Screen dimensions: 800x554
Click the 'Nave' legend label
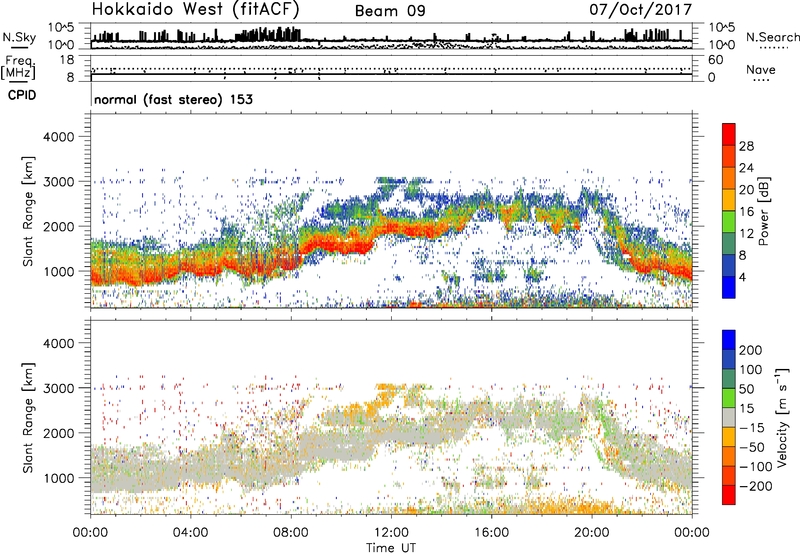click(x=761, y=69)
